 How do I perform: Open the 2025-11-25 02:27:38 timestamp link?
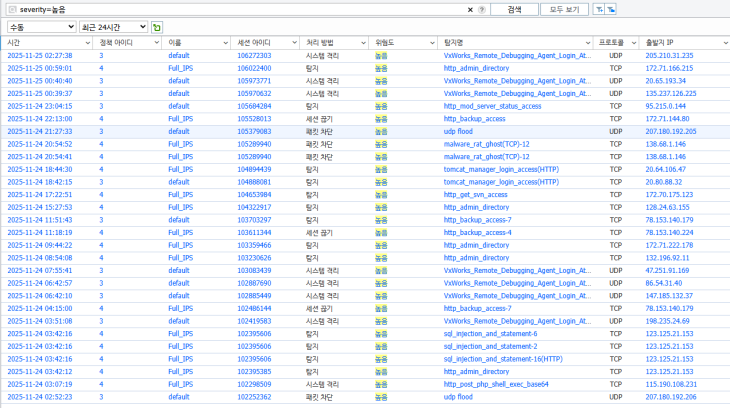(39, 56)
